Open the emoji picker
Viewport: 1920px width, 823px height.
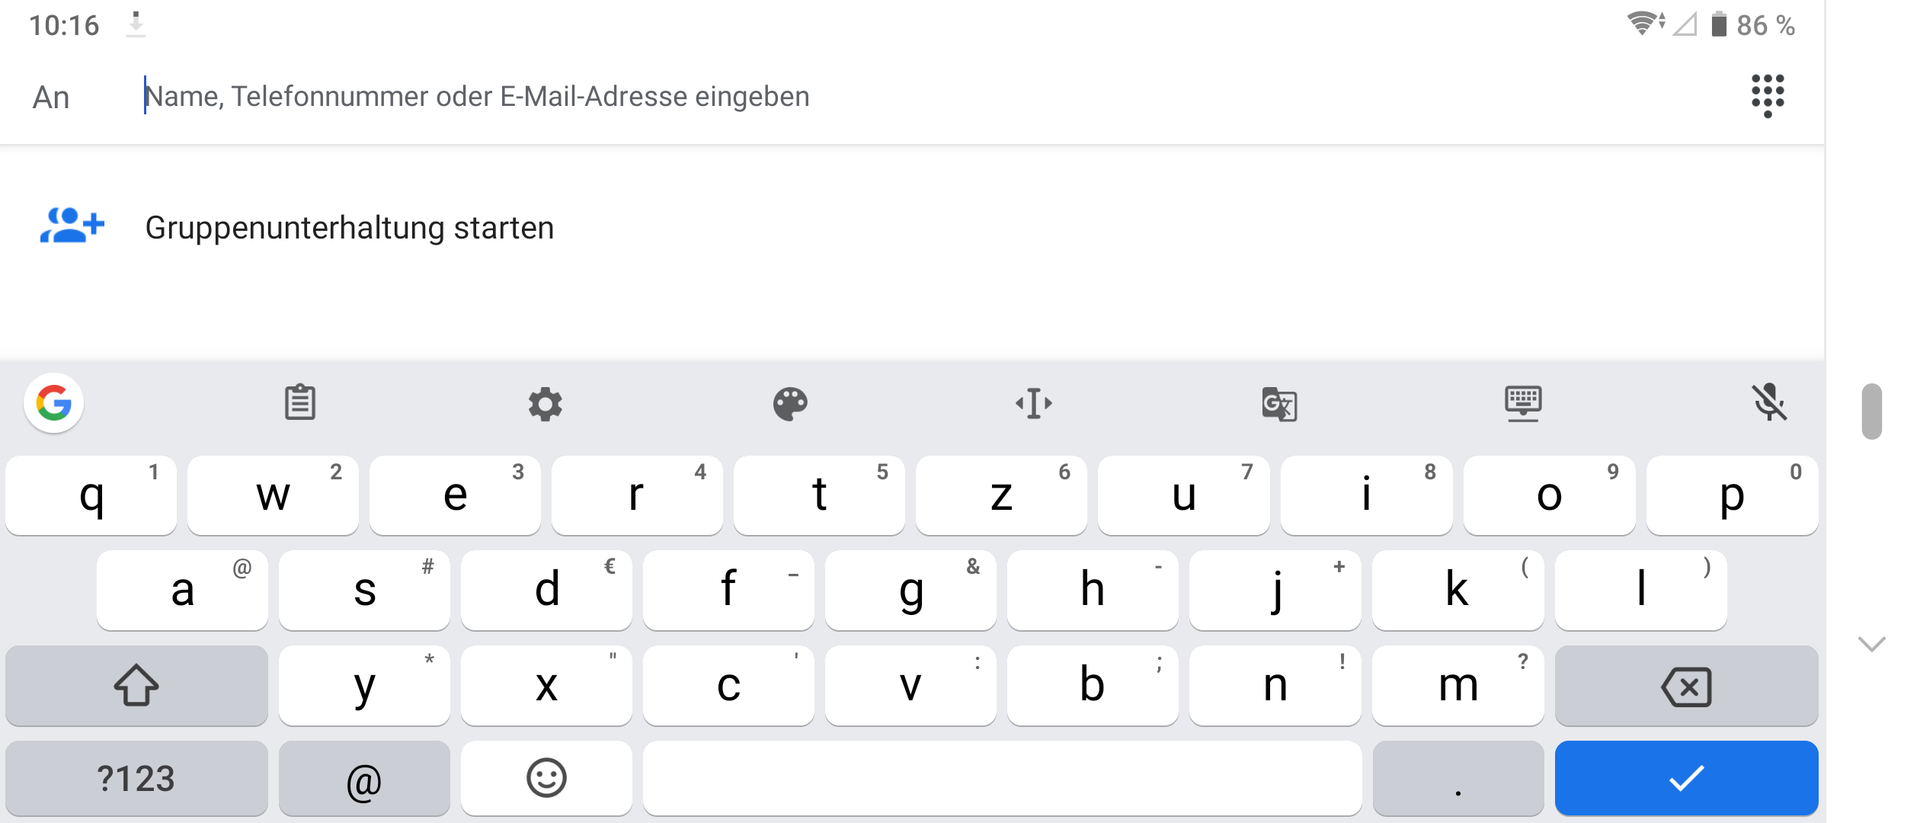[546, 778]
